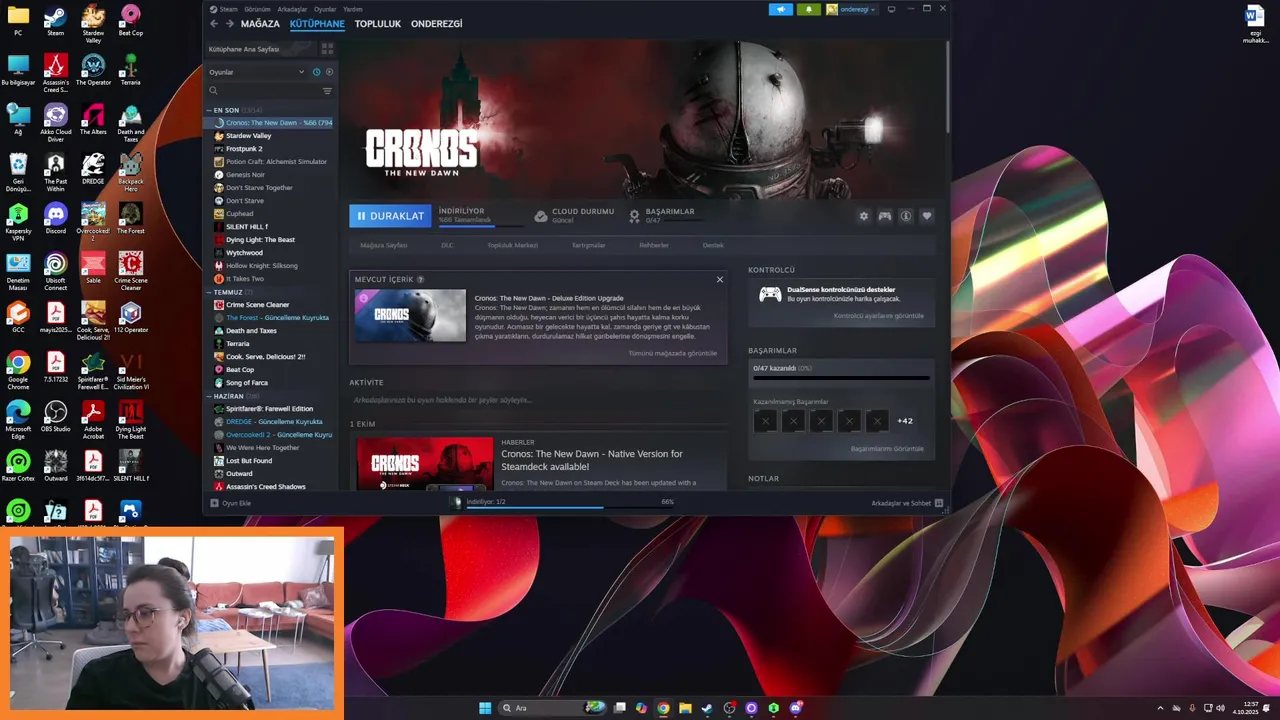This screenshot has height=720, width=1280.
Task: Open Discord icon on taskbar
Action: point(796,708)
